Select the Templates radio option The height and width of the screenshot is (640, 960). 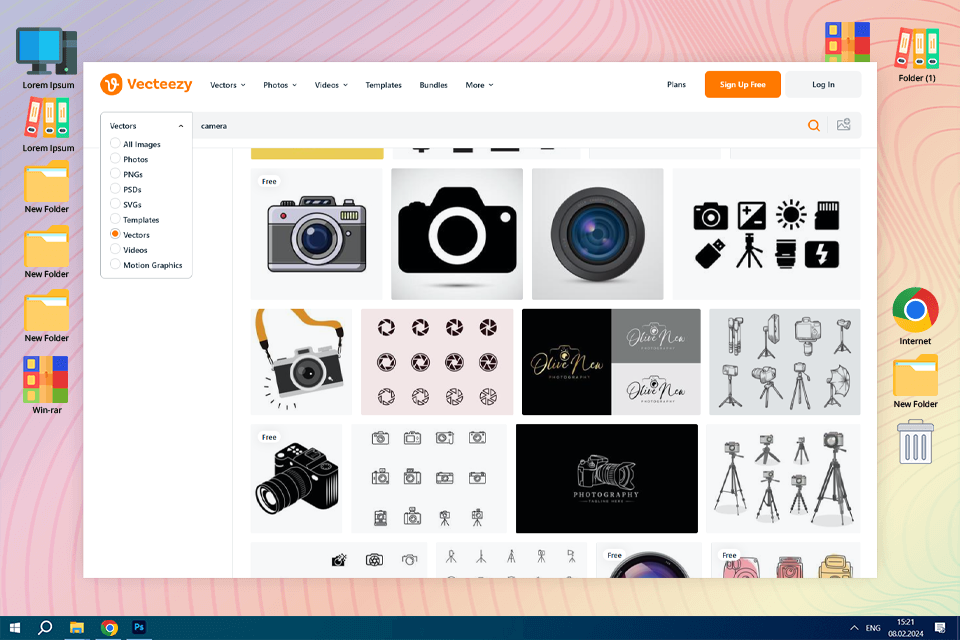click(x=135, y=220)
